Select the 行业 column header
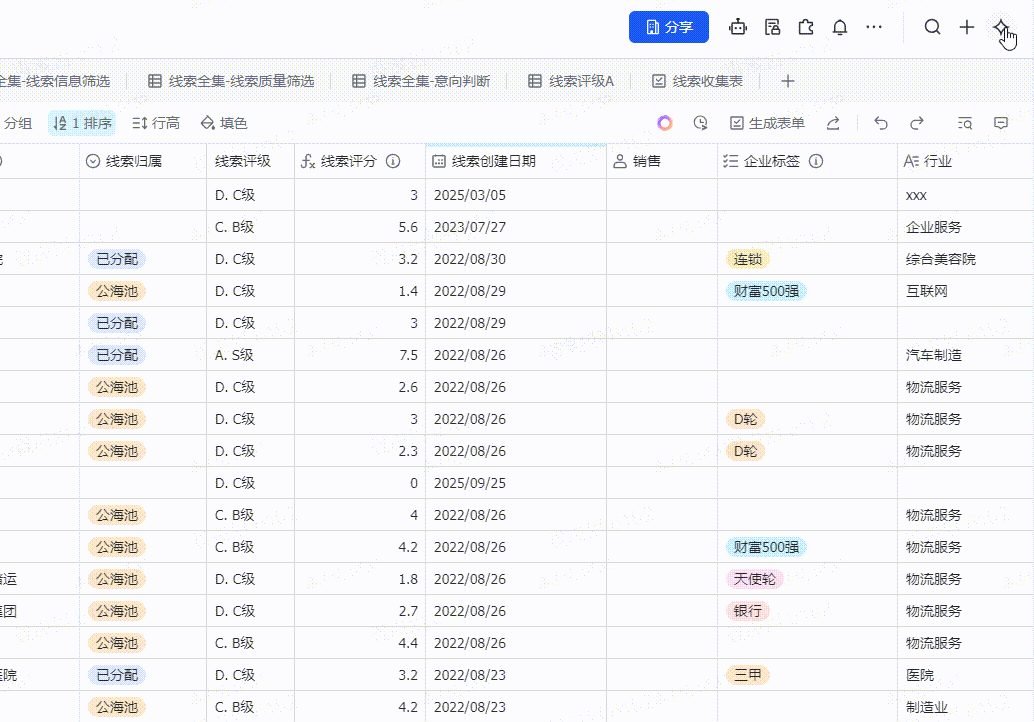Viewport: 1034px width, 722px height. [x=965, y=162]
